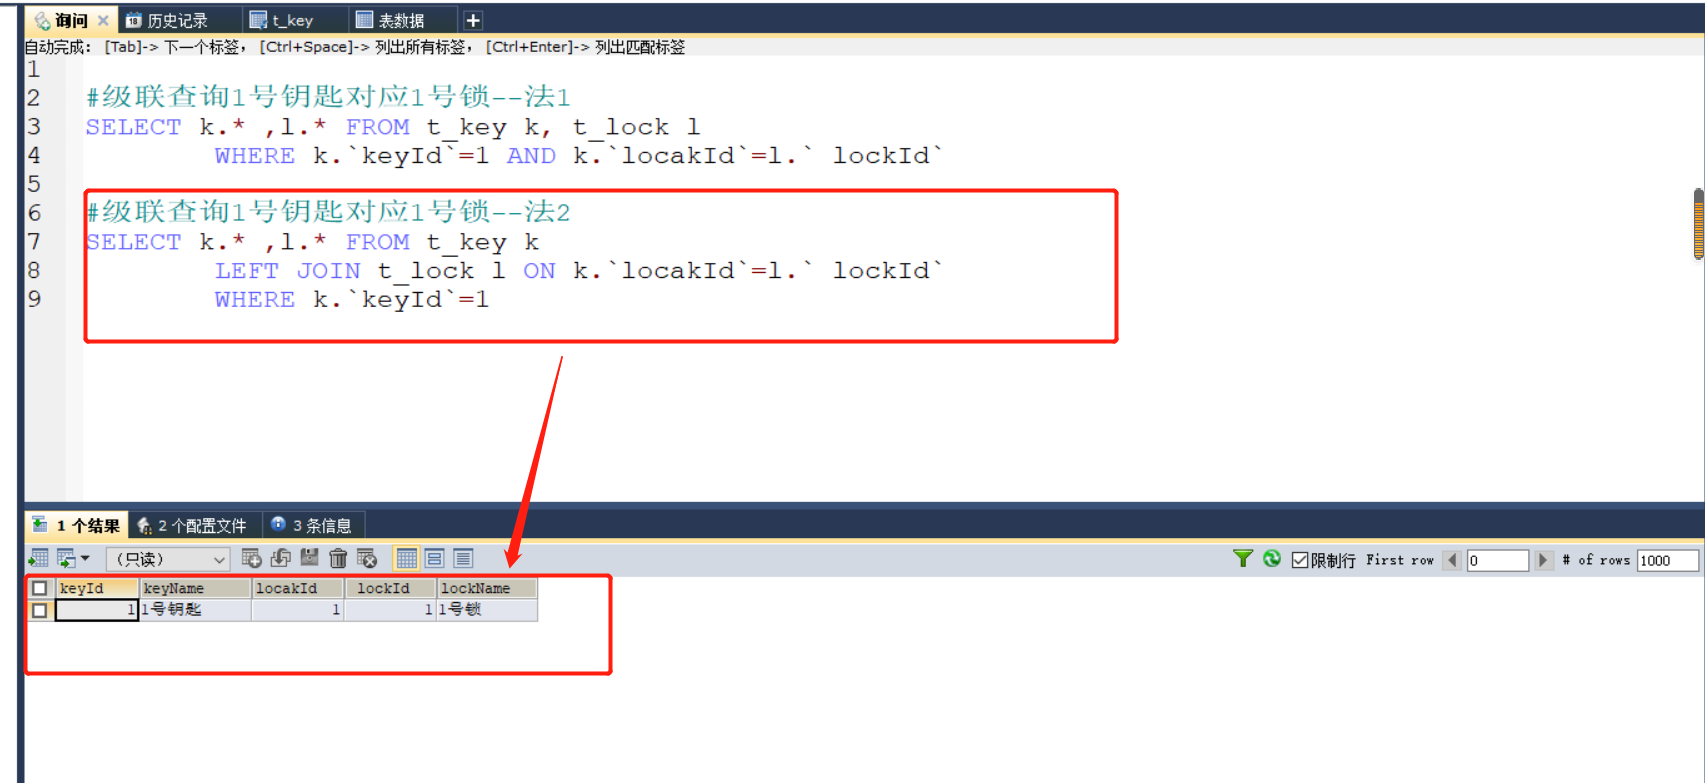This screenshot has width=1705, height=783.
Task: Open the export options dropdown arrow
Action: pos(85,558)
